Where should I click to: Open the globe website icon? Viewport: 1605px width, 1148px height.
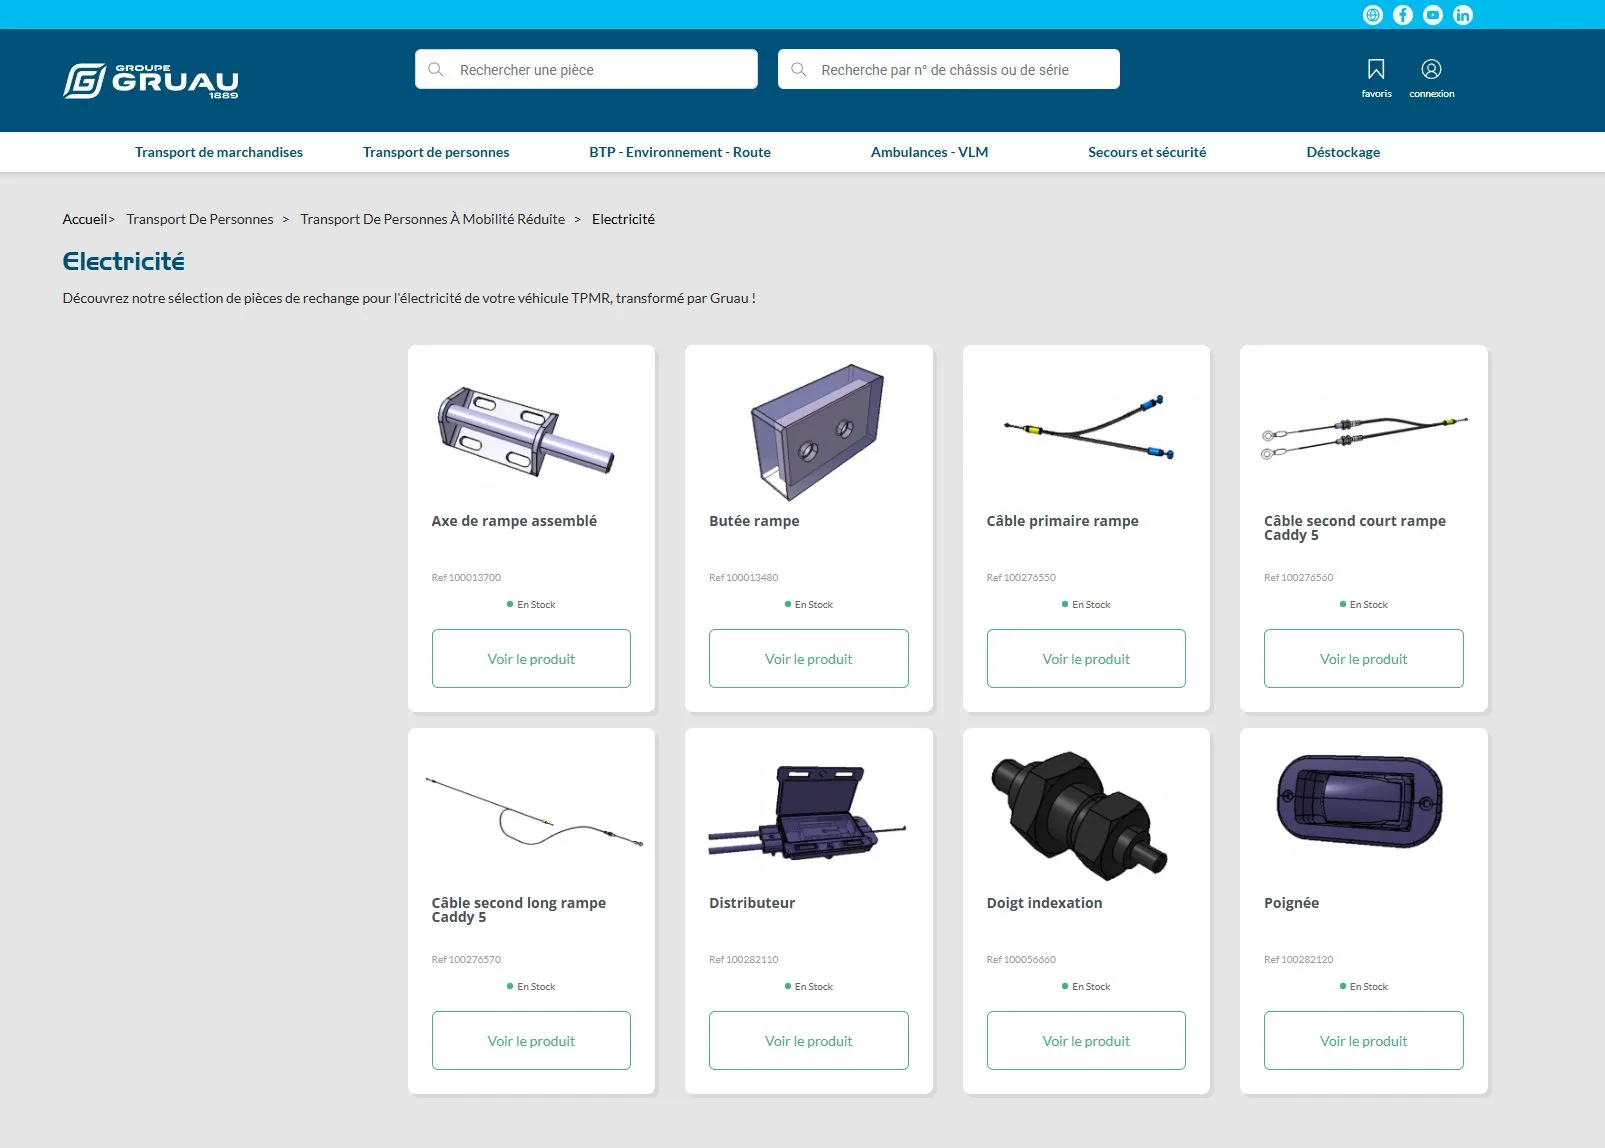point(1373,15)
